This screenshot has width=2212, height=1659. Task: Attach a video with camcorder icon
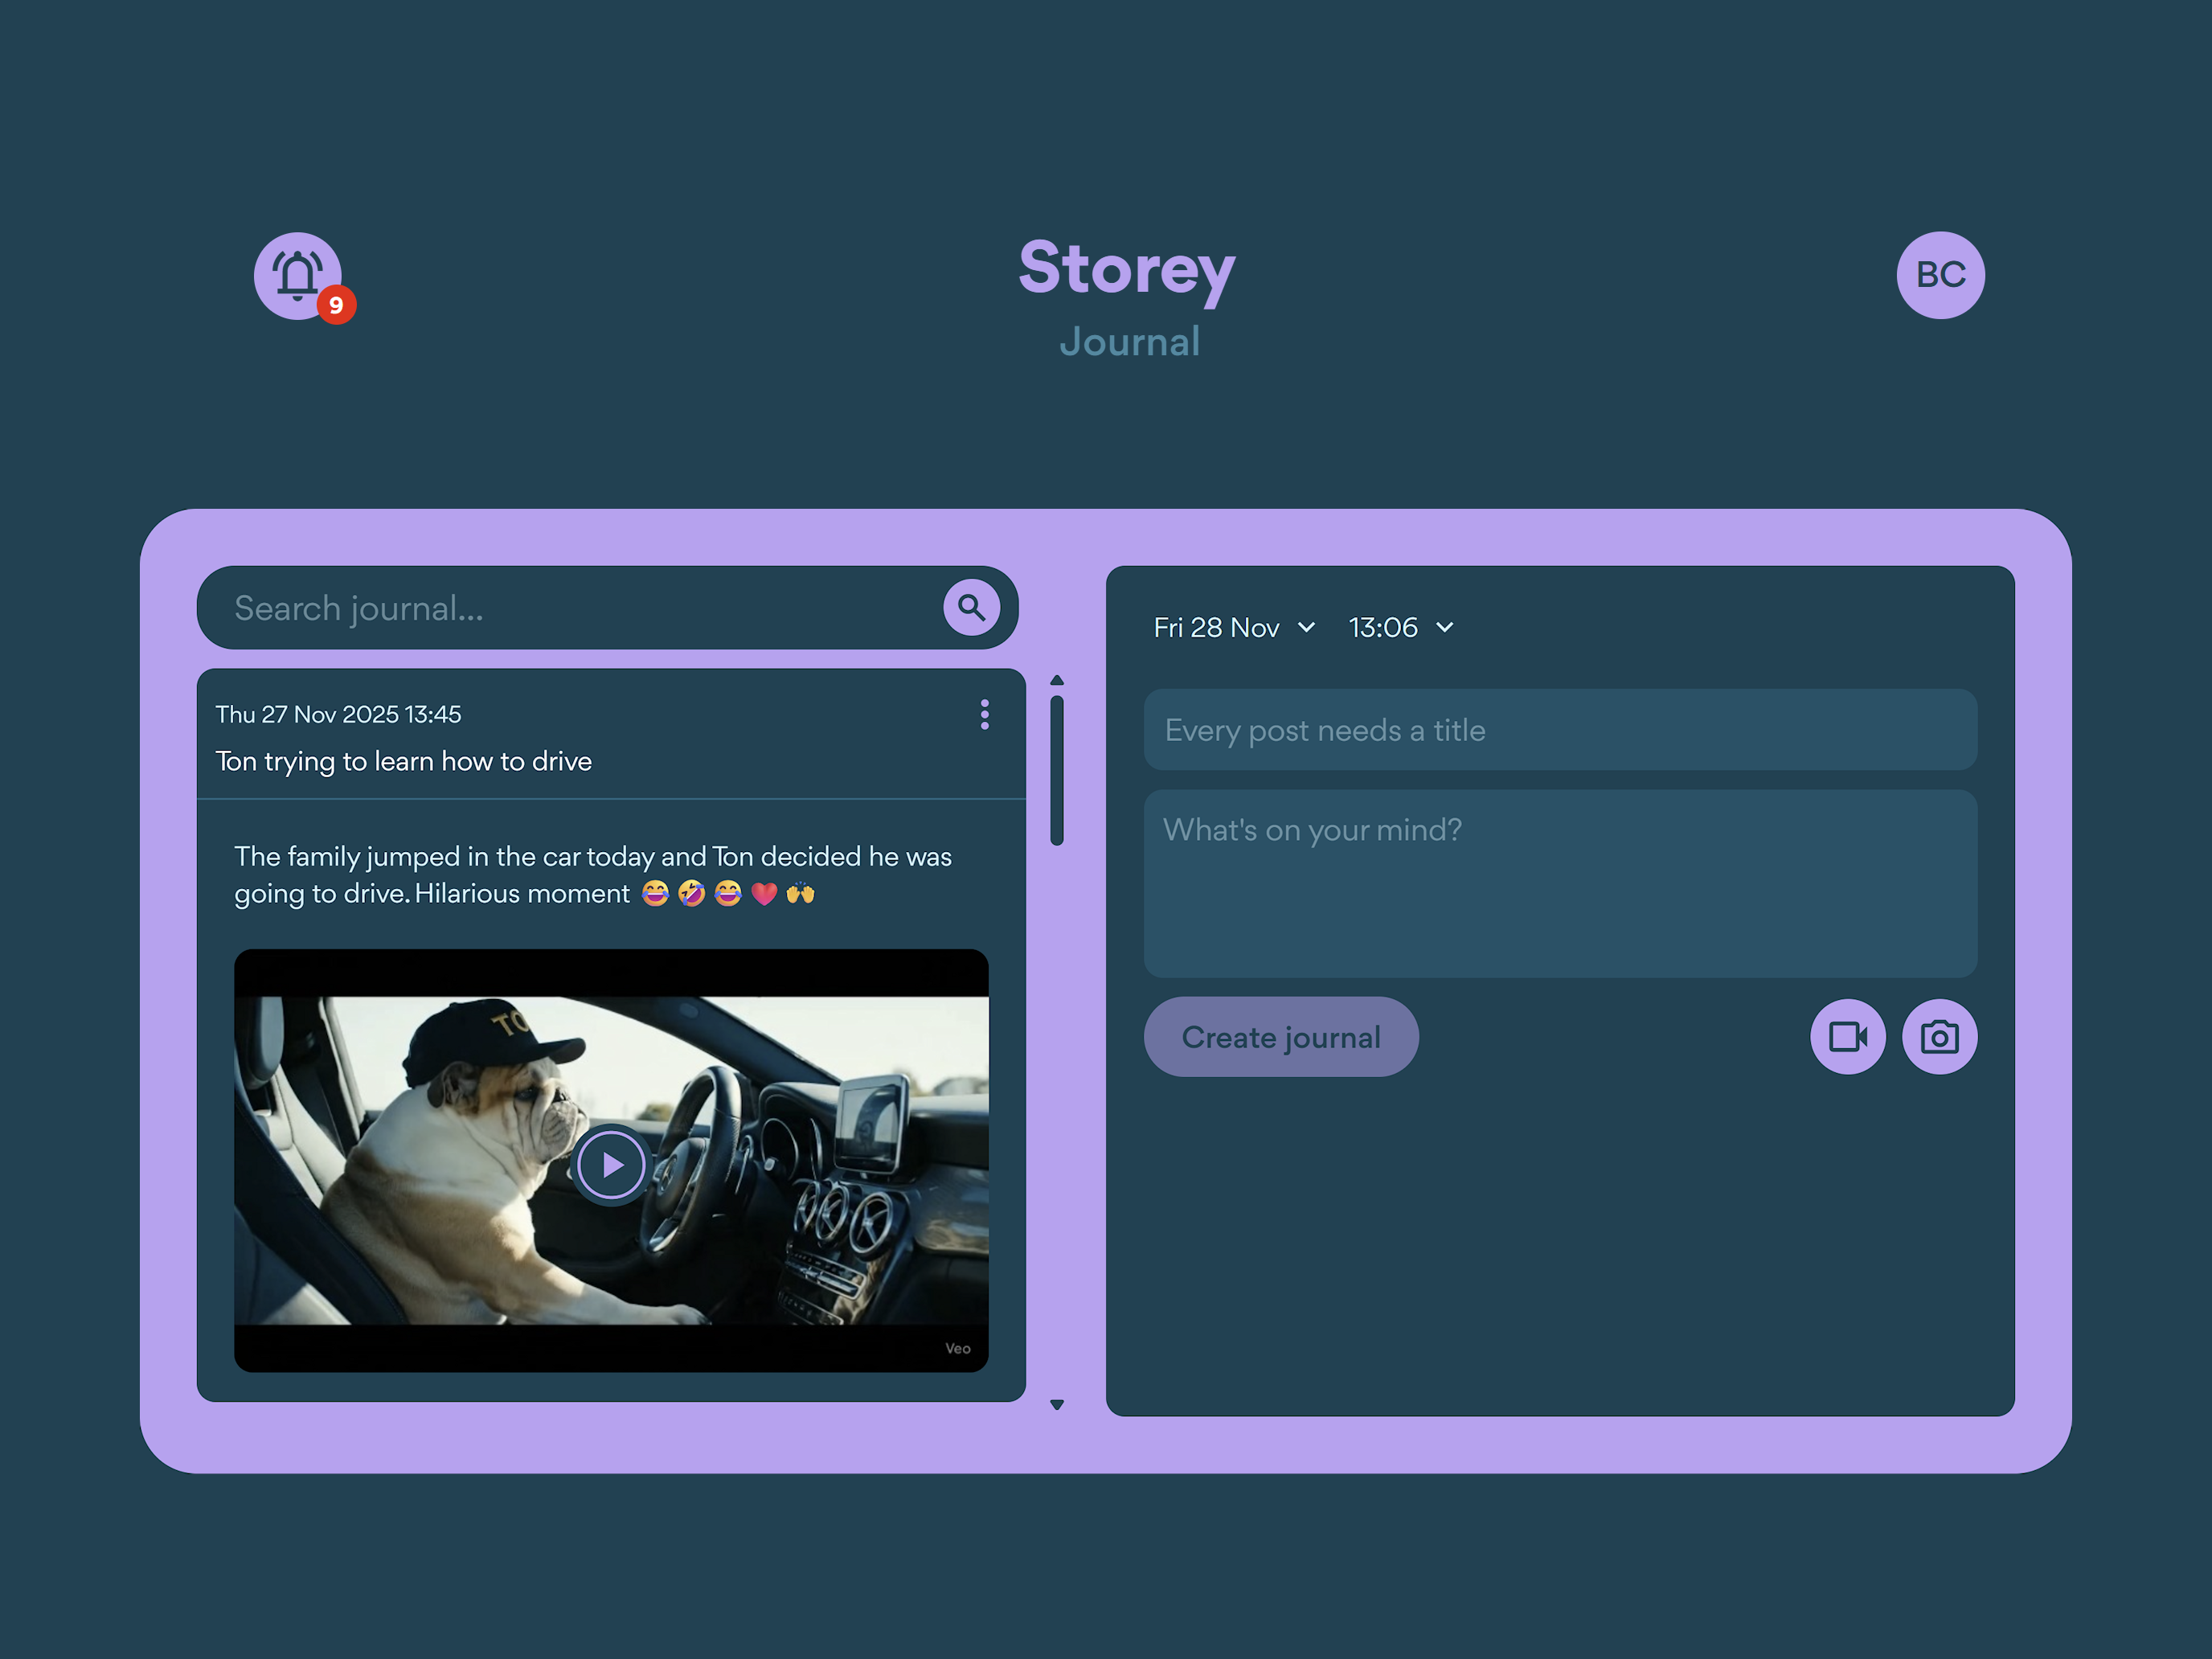tap(1848, 1037)
